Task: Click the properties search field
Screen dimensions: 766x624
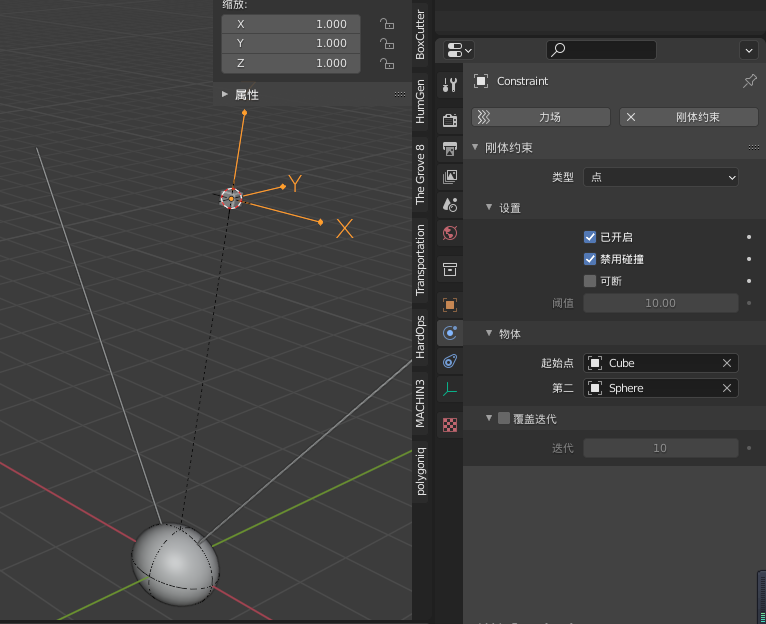Action: (601, 50)
